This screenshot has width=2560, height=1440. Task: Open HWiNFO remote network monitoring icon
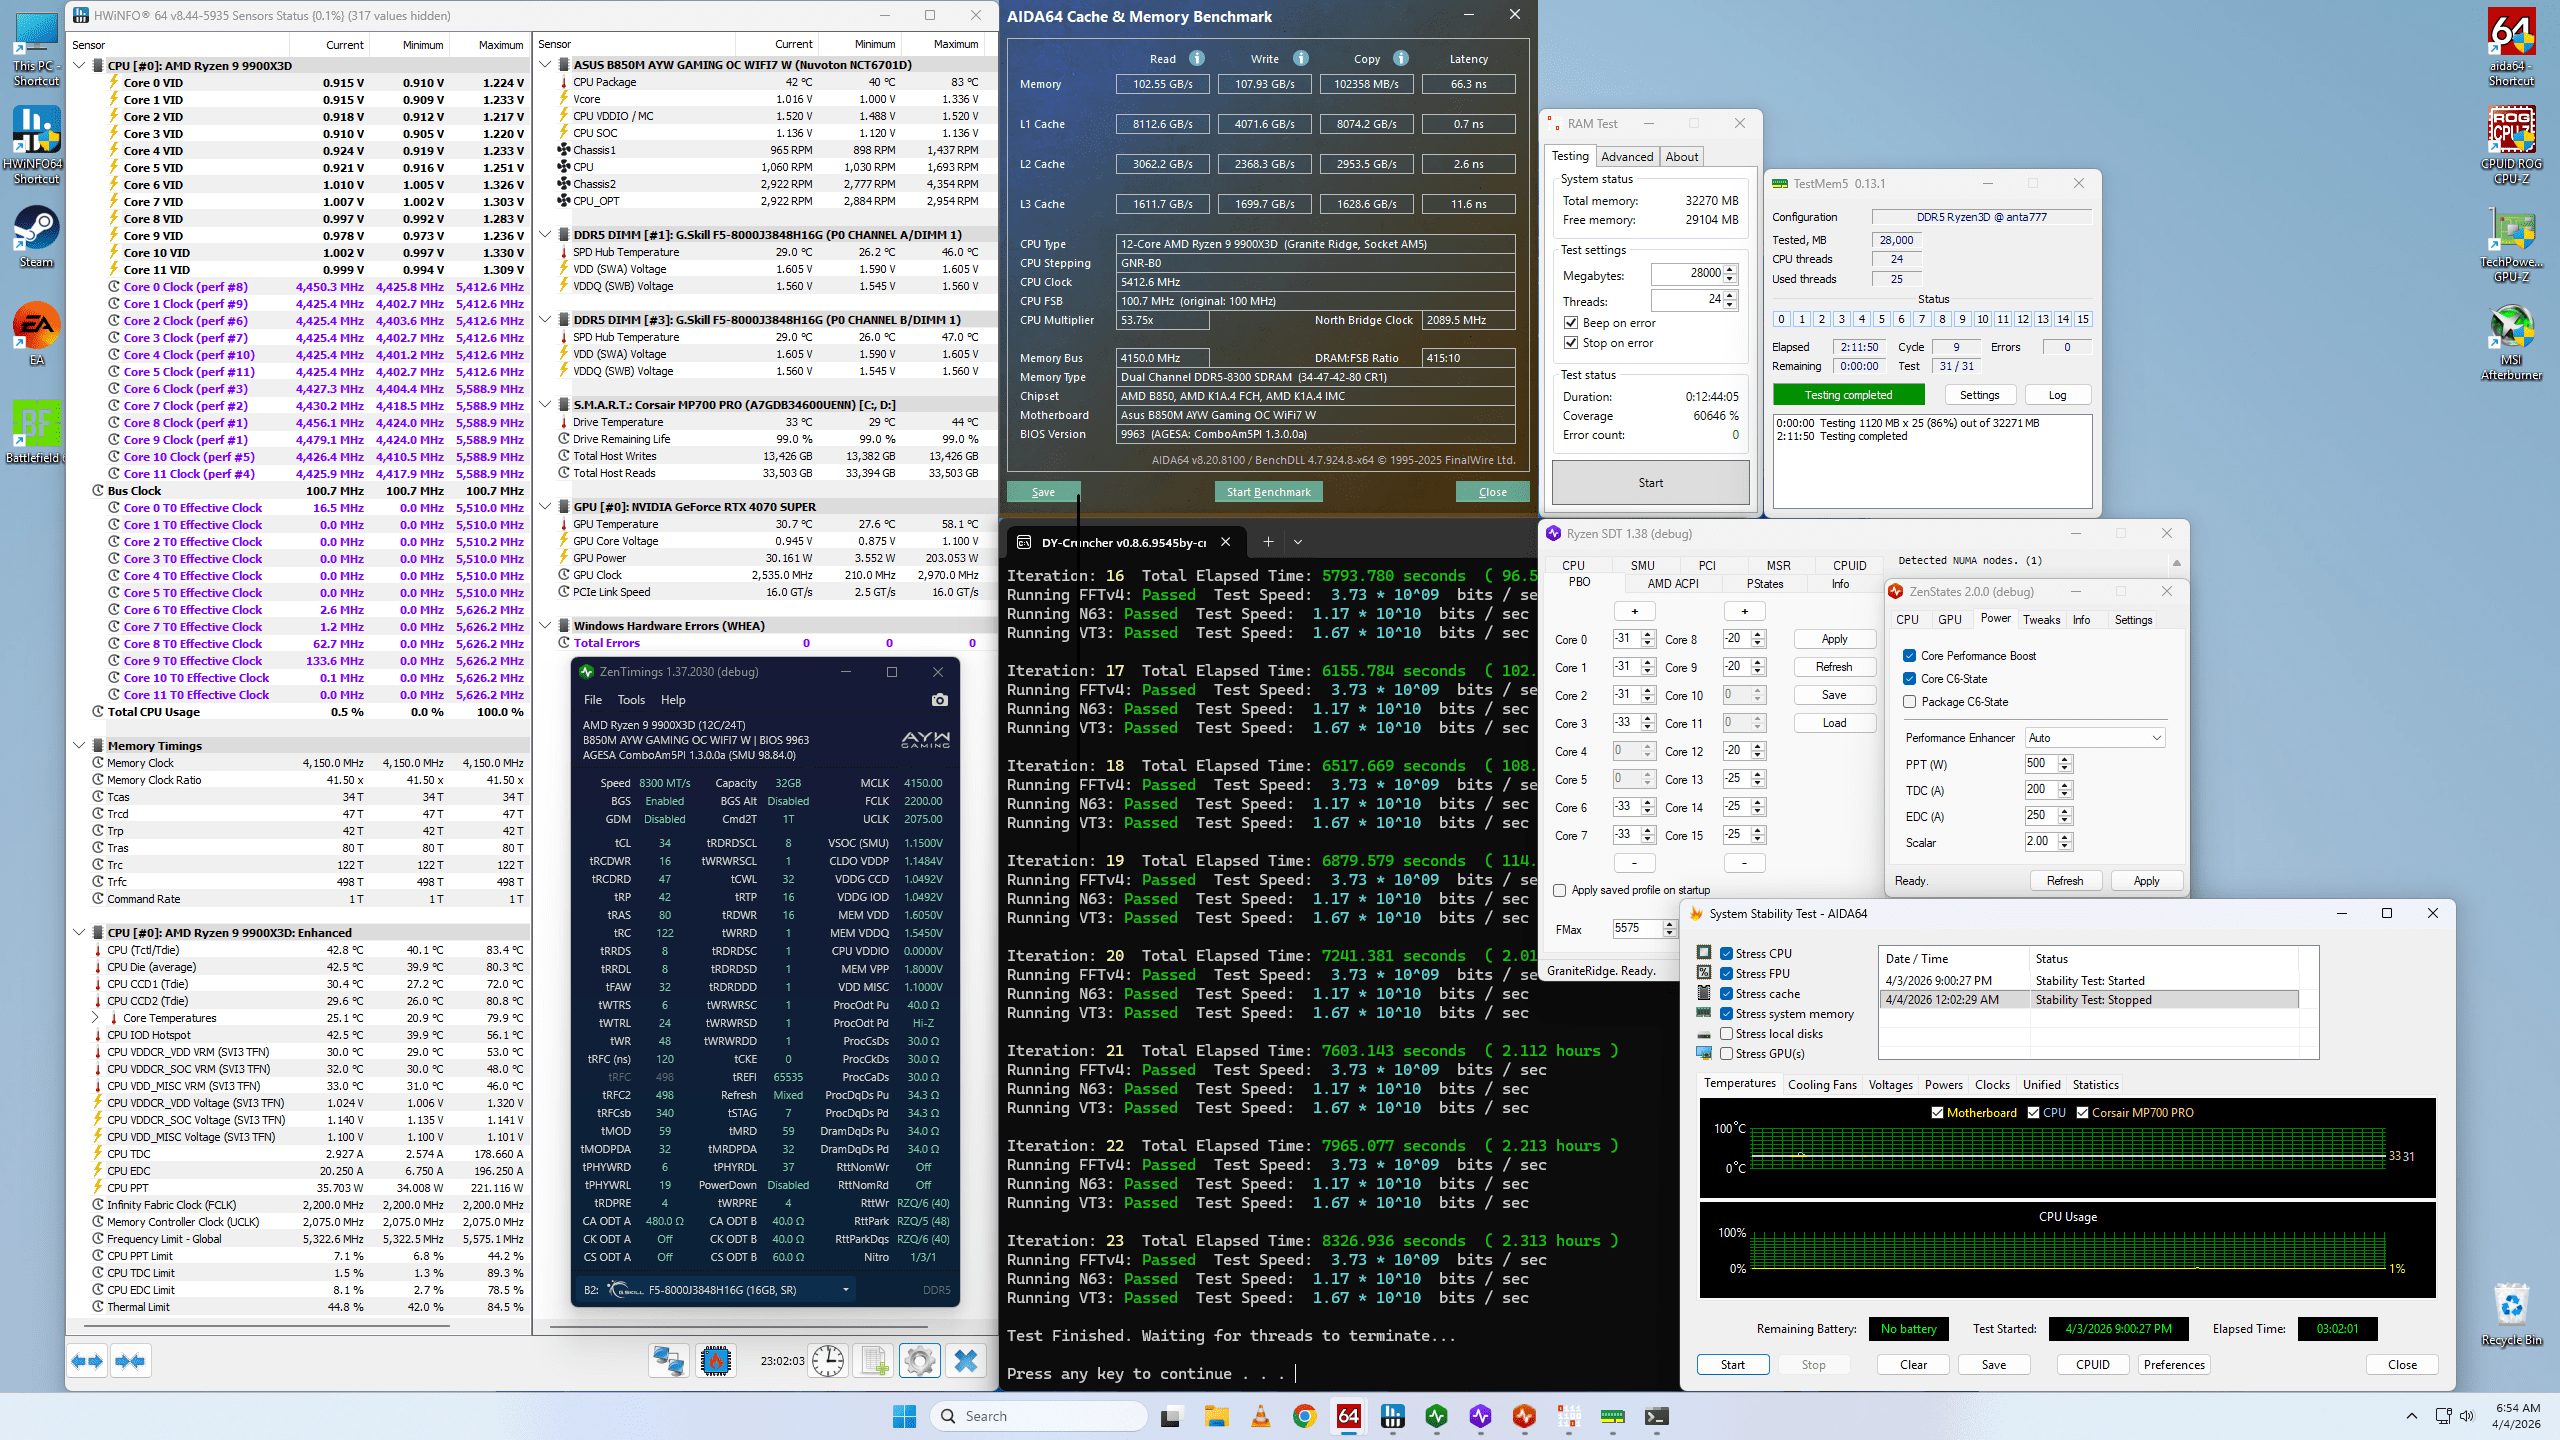click(668, 1361)
